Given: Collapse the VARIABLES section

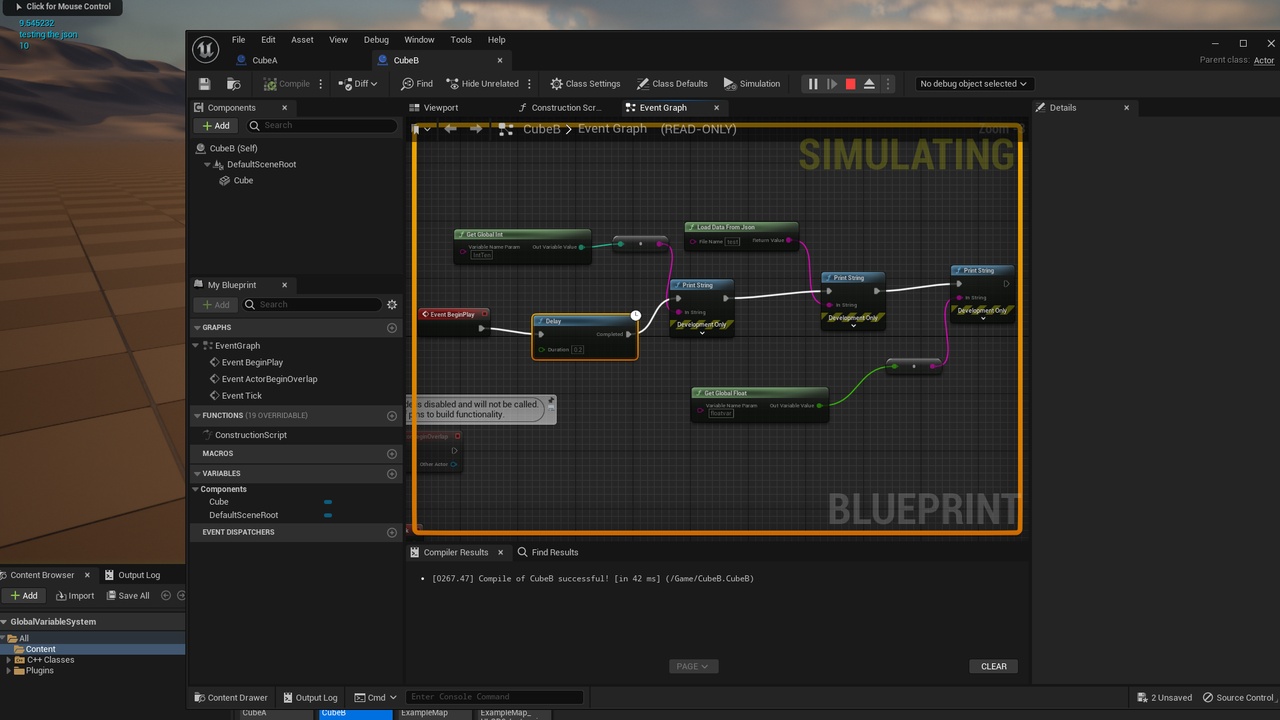Looking at the screenshot, I should tap(197, 473).
